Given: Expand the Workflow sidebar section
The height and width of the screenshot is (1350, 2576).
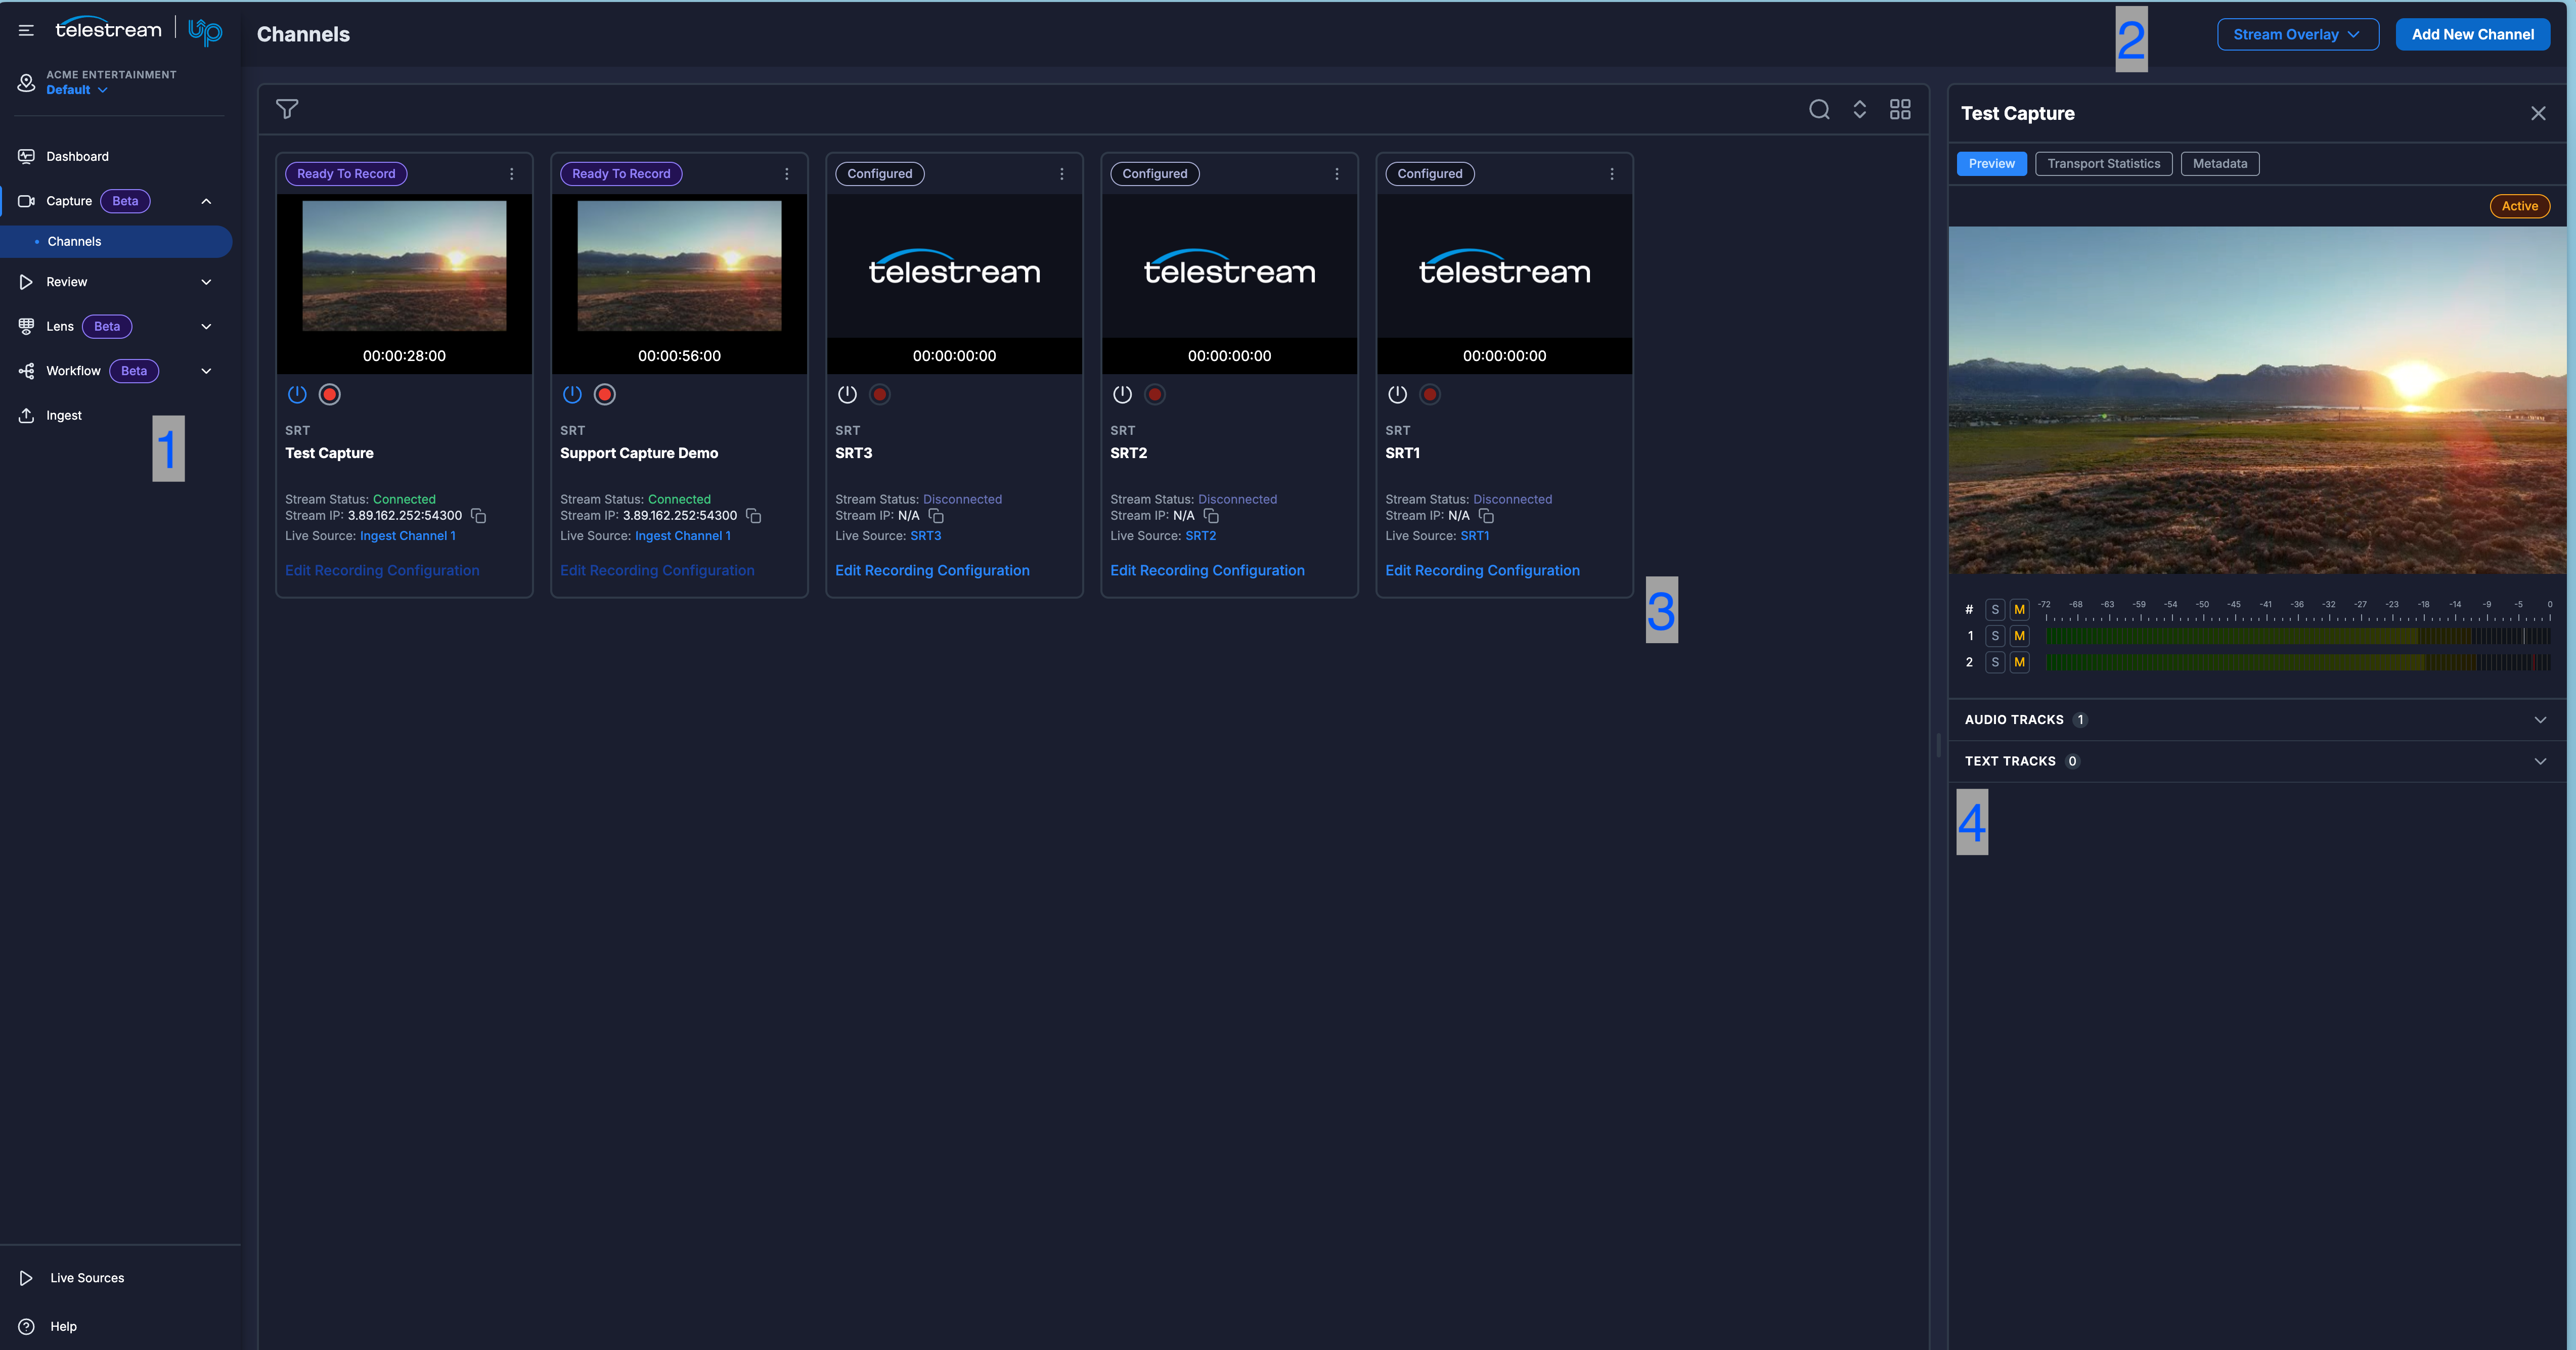Looking at the screenshot, I should (206, 371).
